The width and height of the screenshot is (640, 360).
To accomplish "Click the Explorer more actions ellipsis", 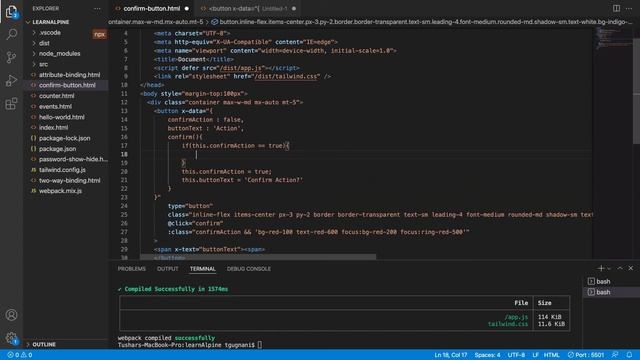I will (97, 9).
